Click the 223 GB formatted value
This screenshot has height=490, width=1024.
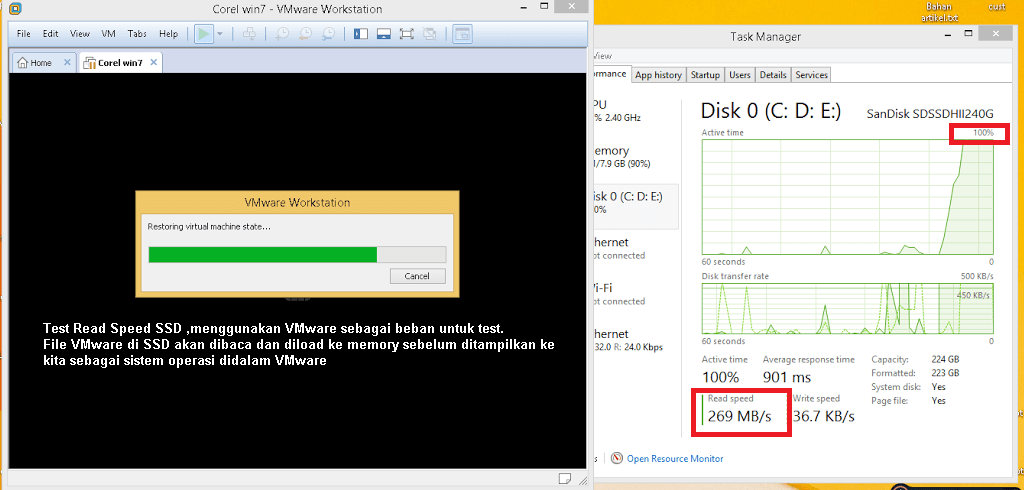point(945,373)
